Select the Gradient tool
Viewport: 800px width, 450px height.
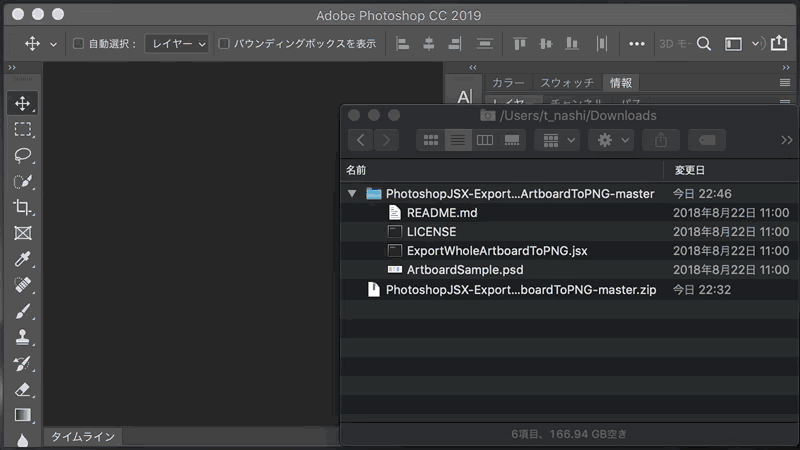click(22, 415)
